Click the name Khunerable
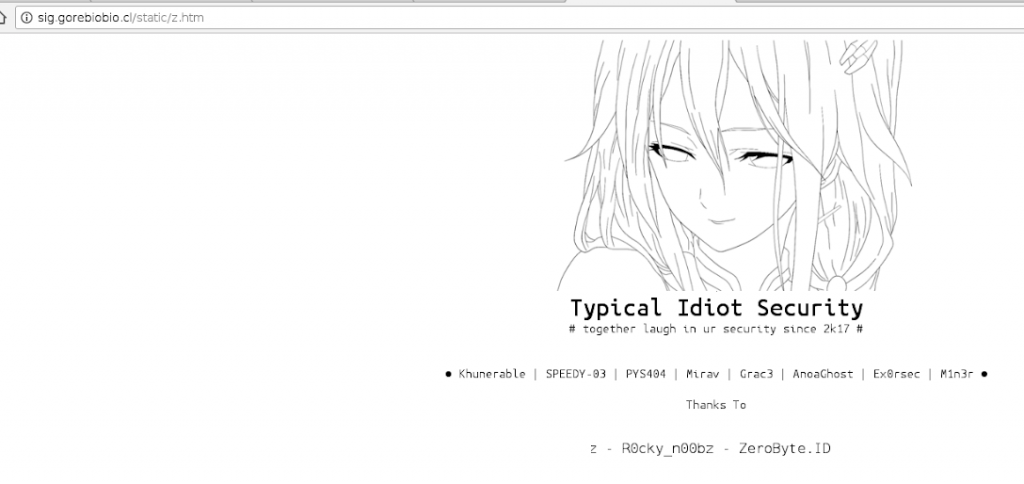Viewport: 1024px width, 484px height. [x=492, y=374]
